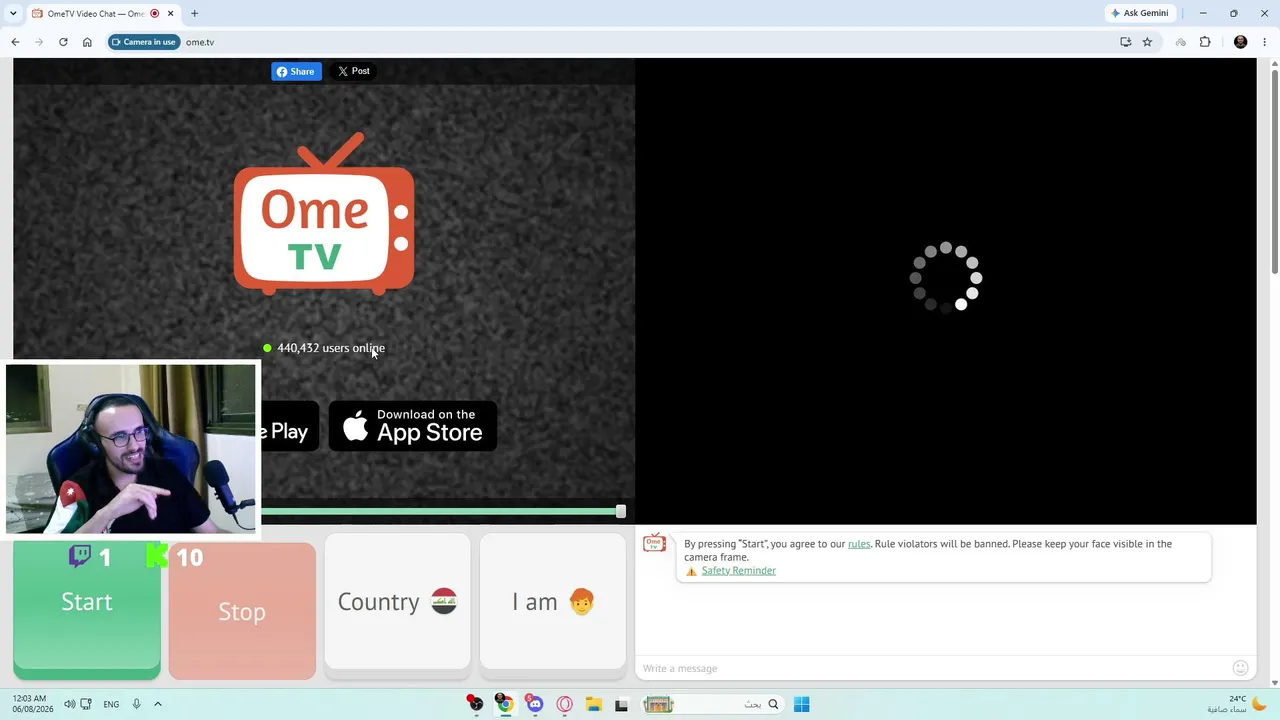
Task: Click Ask Gemini
Action: [1139, 13]
